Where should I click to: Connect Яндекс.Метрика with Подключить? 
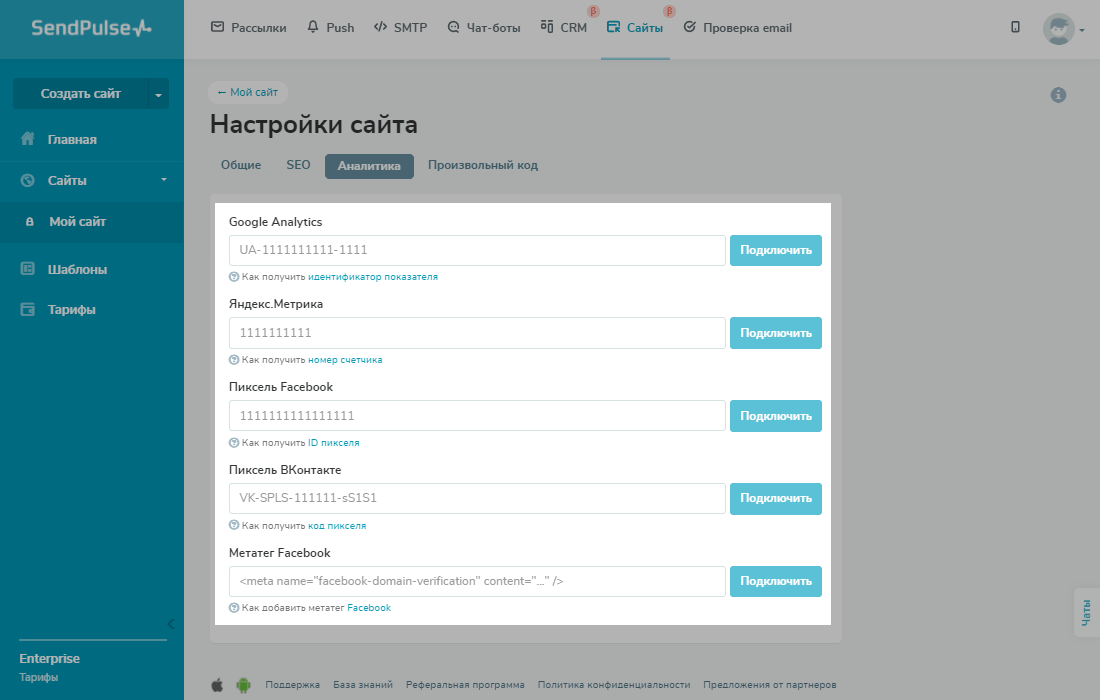pos(776,333)
